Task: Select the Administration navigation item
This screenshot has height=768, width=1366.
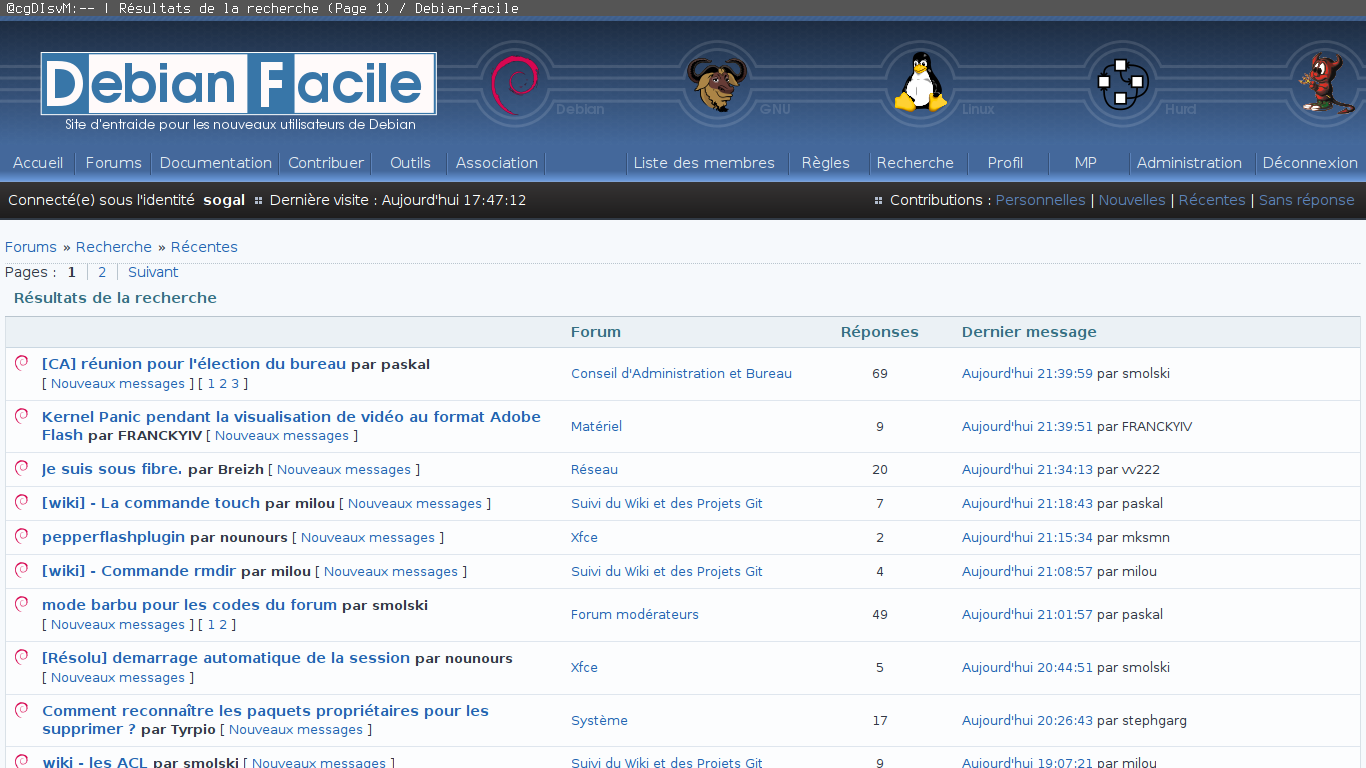Action: pyautogui.click(x=1189, y=163)
